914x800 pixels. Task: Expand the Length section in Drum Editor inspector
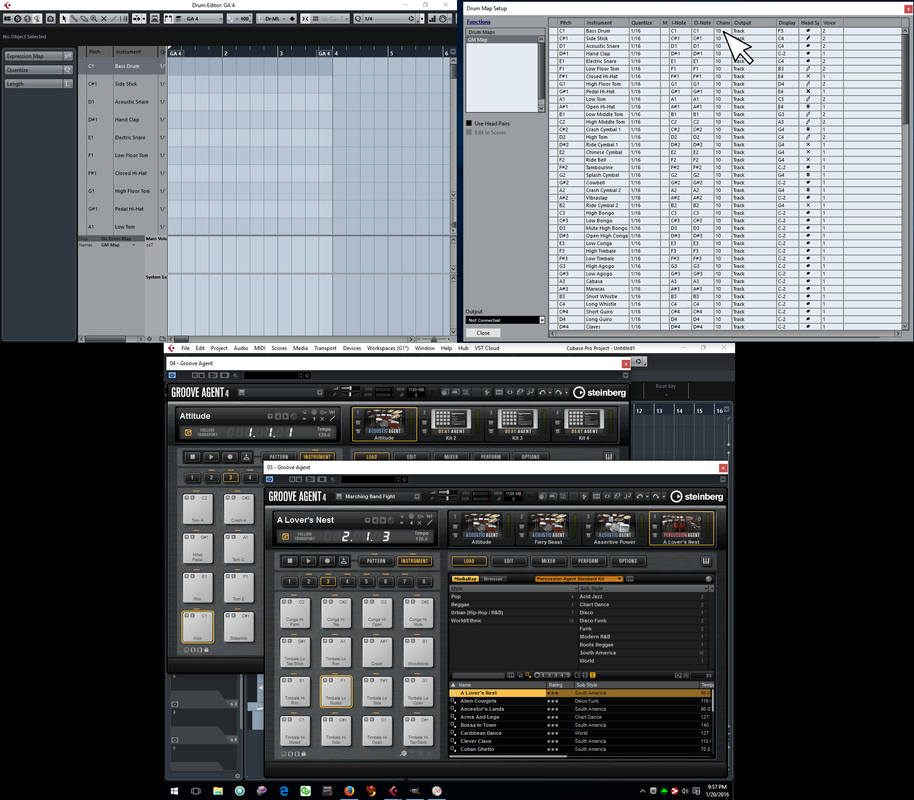coord(38,84)
